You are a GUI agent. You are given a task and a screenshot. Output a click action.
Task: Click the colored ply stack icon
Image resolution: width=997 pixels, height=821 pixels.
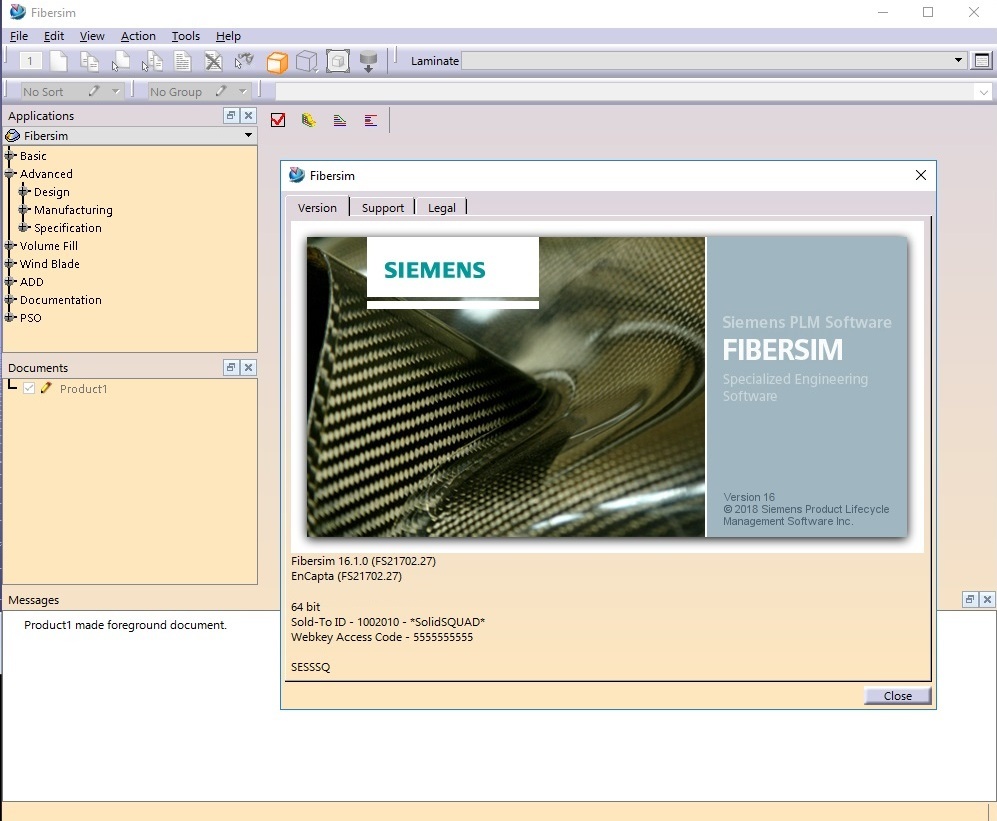coord(309,120)
